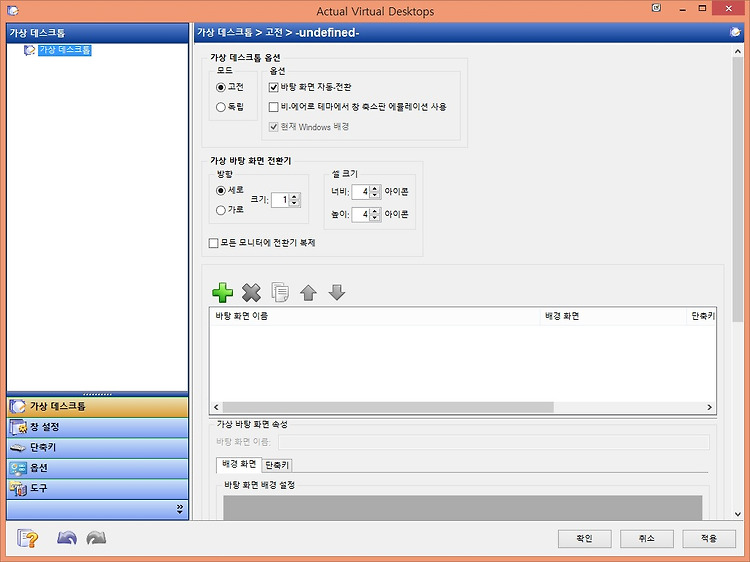Click the 단축키 column header
The width and height of the screenshot is (750, 562).
[x=702, y=317]
